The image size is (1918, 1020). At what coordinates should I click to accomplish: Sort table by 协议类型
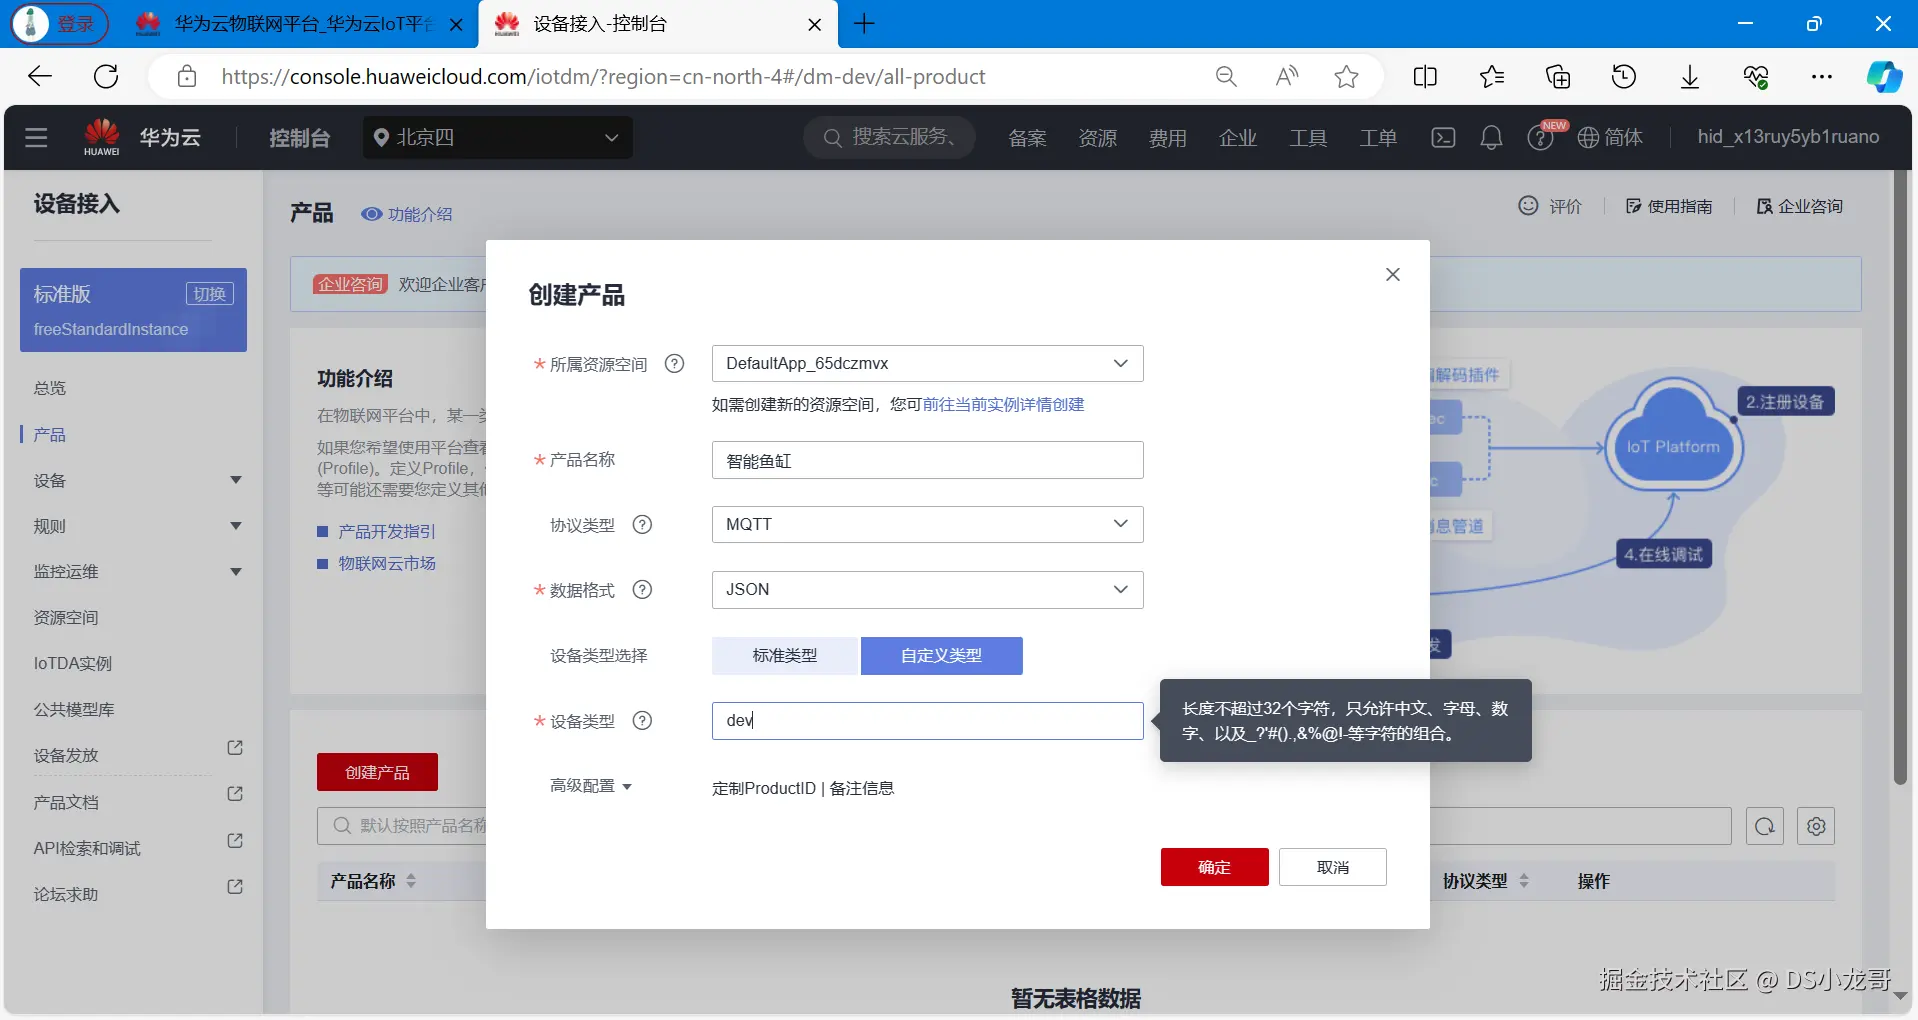[x=1524, y=881]
